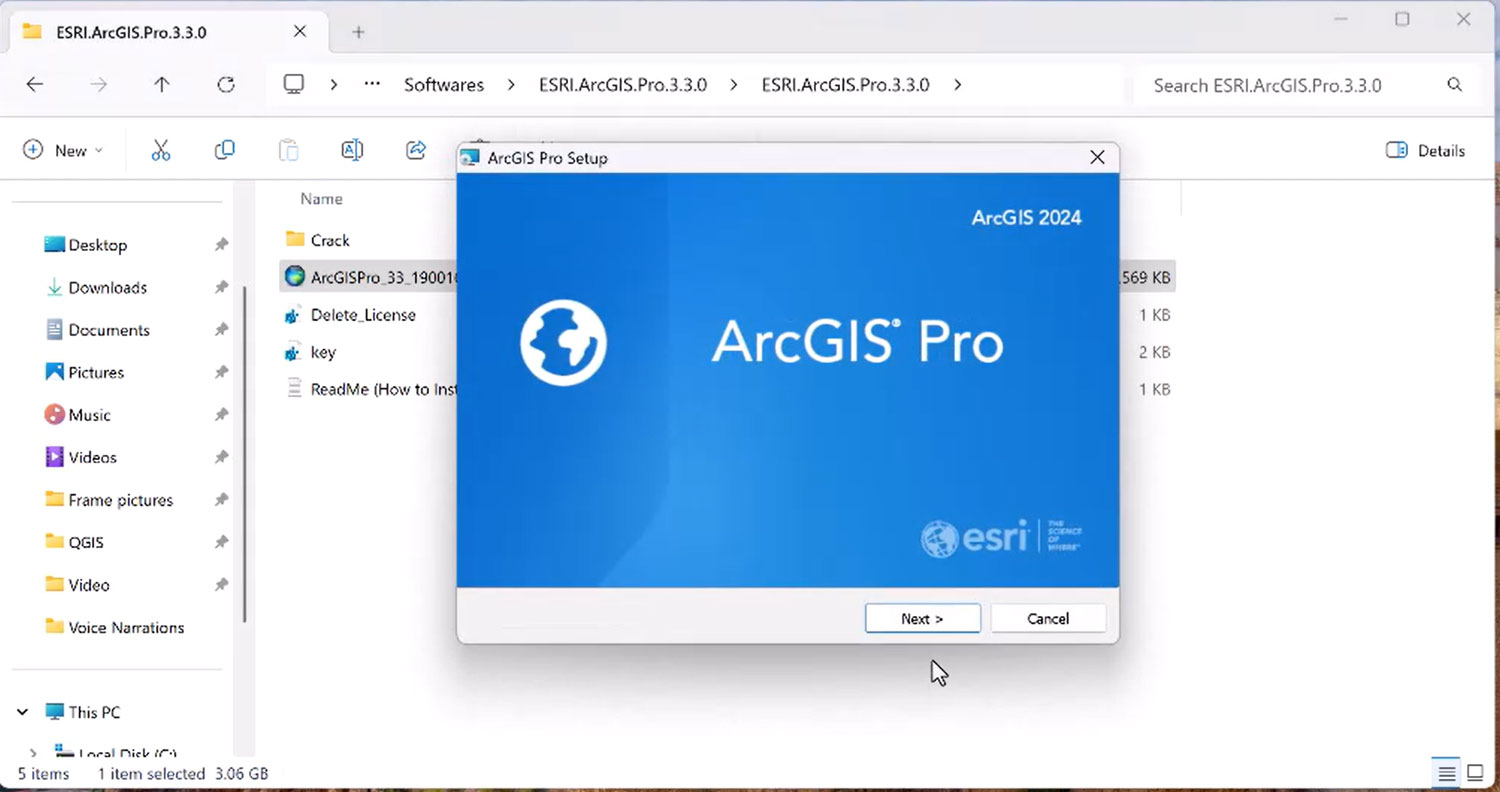Switch to large thumbnails view icon
1500x792 pixels.
coord(1475,773)
